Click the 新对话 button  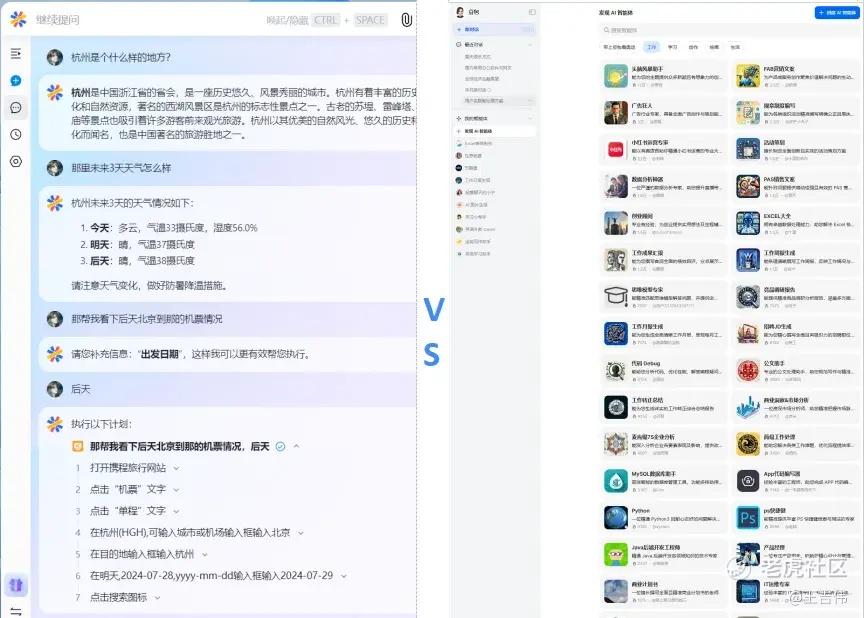point(494,29)
